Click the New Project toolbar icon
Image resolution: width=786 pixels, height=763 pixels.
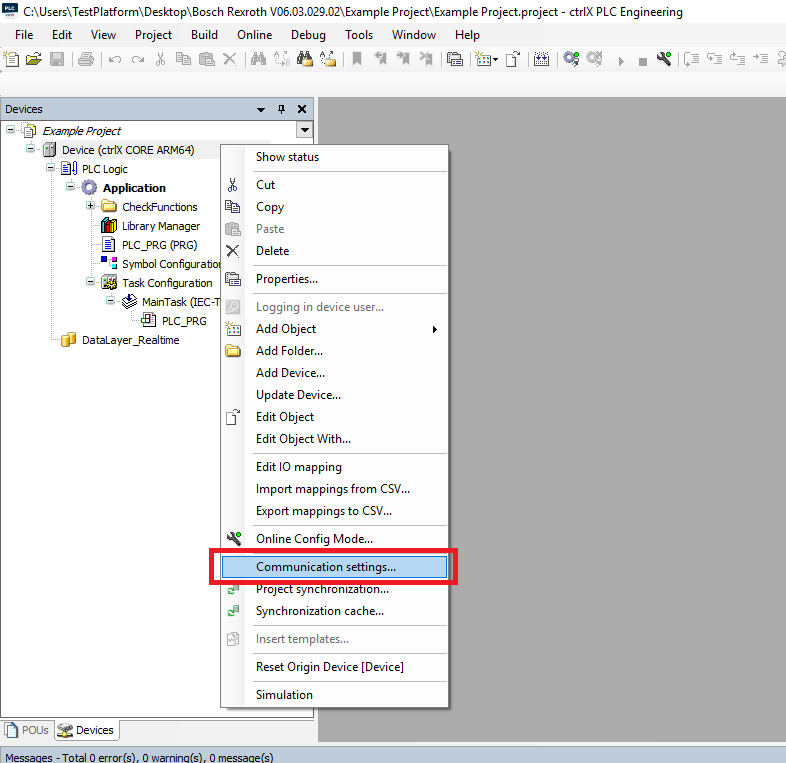click(12, 60)
